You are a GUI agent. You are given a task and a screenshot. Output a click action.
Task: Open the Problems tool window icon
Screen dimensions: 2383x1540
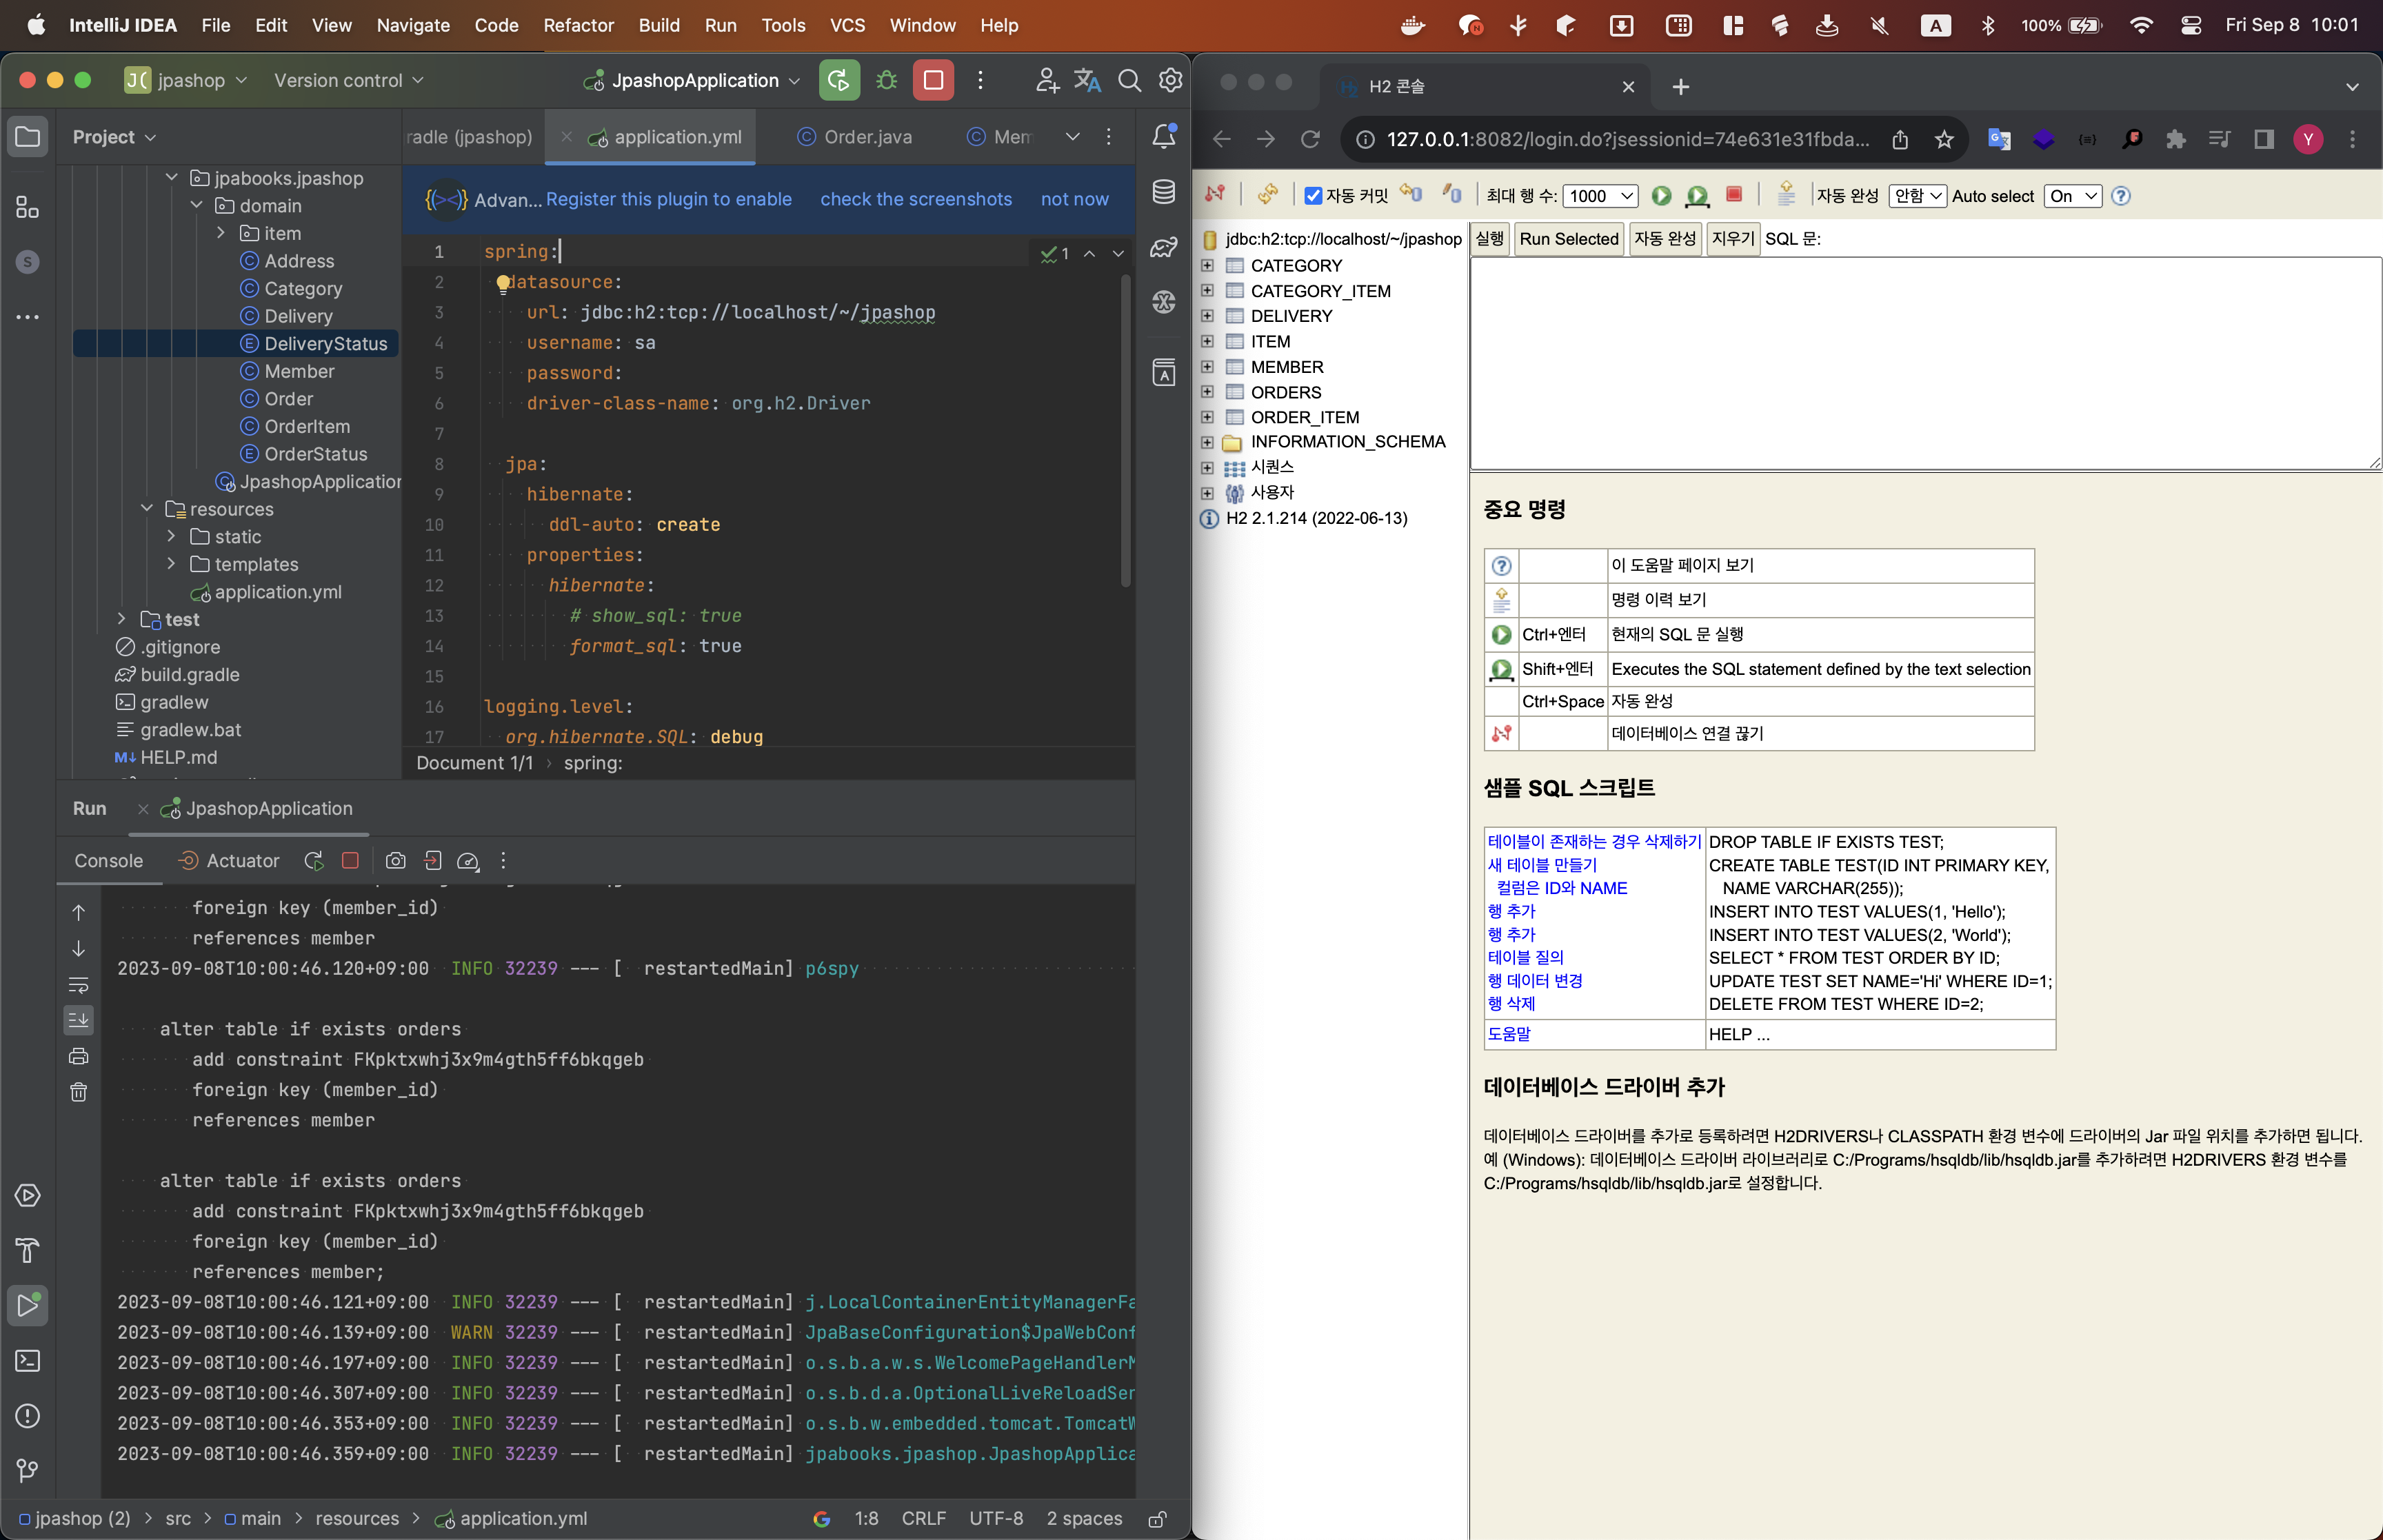tap(27, 1416)
